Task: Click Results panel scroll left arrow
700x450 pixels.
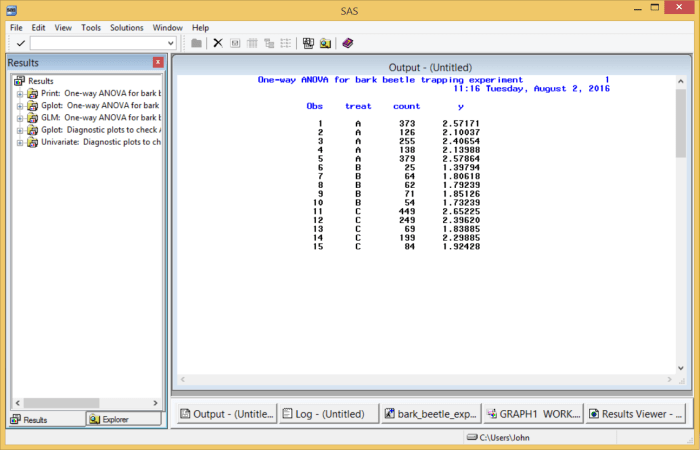Action: click(x=17, y=403)
